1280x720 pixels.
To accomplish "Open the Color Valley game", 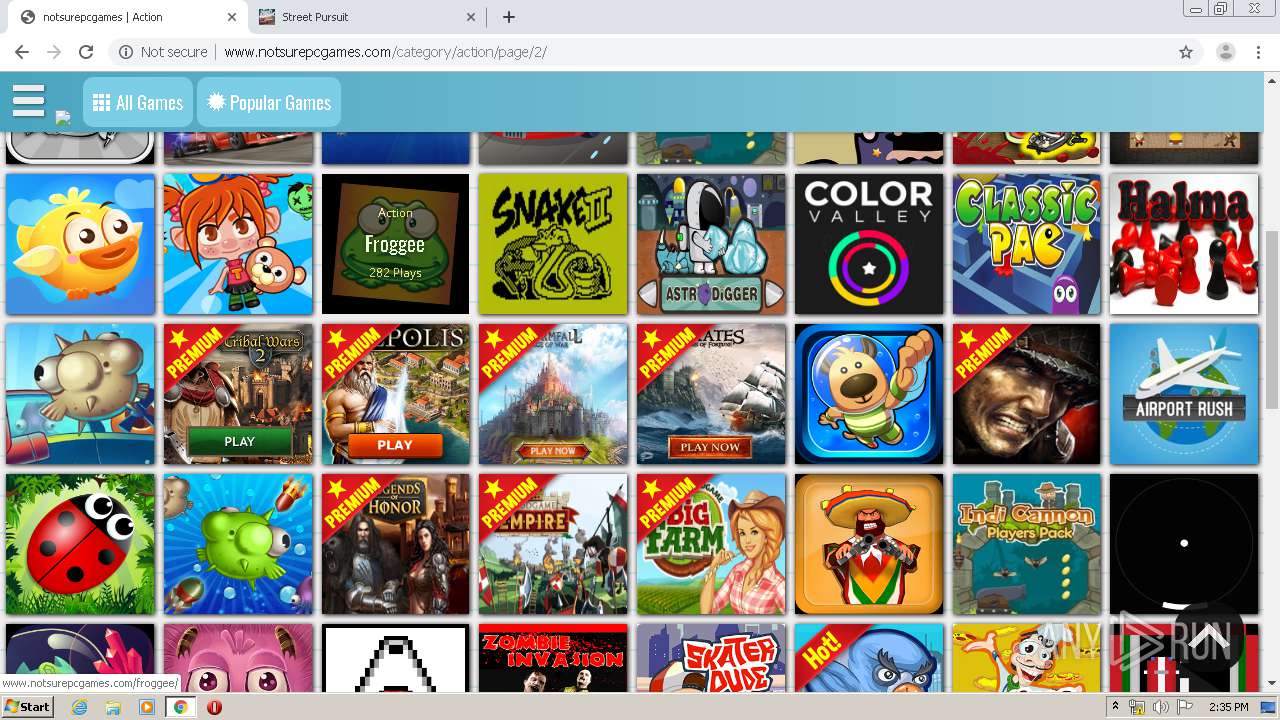I will (x=869, y=244).
